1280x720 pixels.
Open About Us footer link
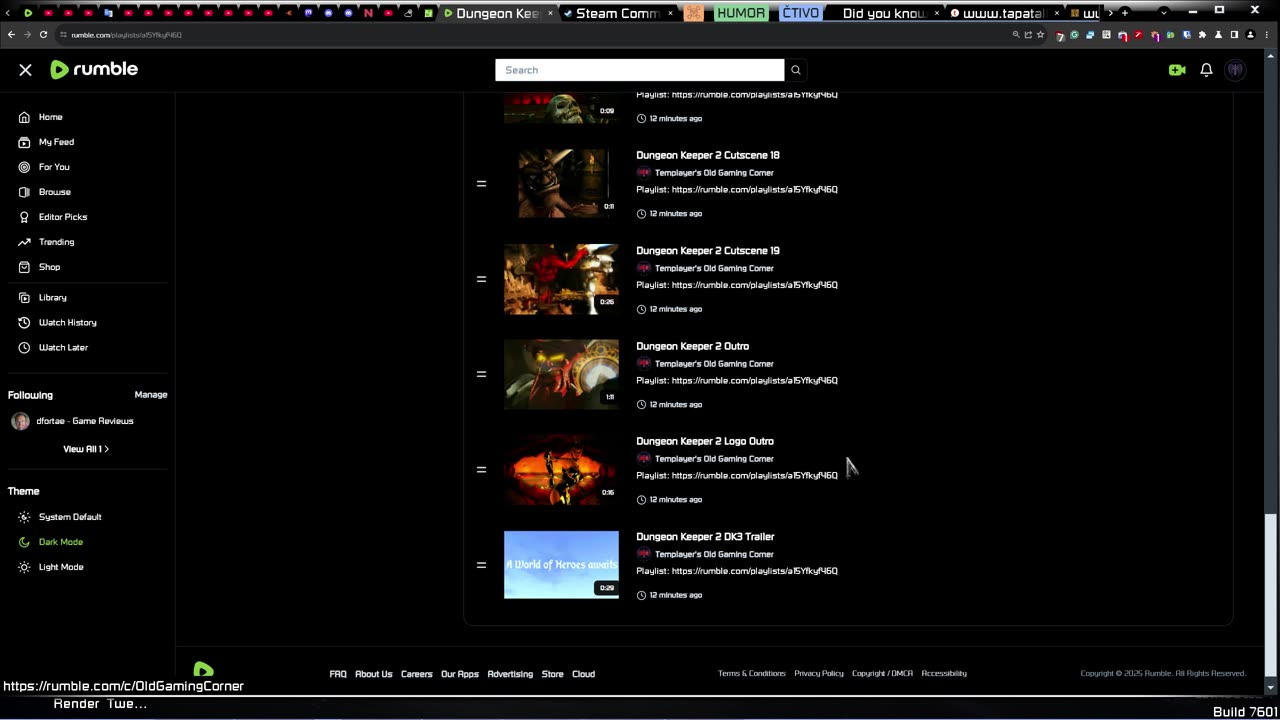tap(374, 674)
